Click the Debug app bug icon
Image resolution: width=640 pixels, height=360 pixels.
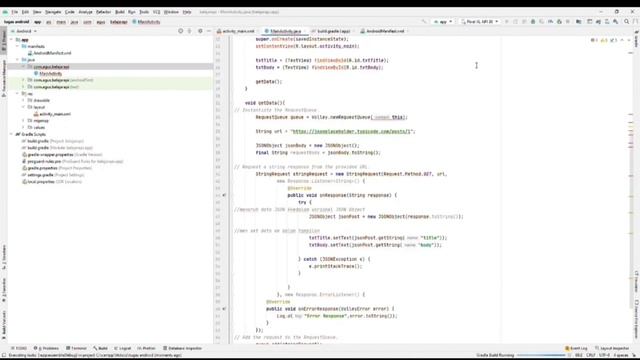[x=533, y=22]
